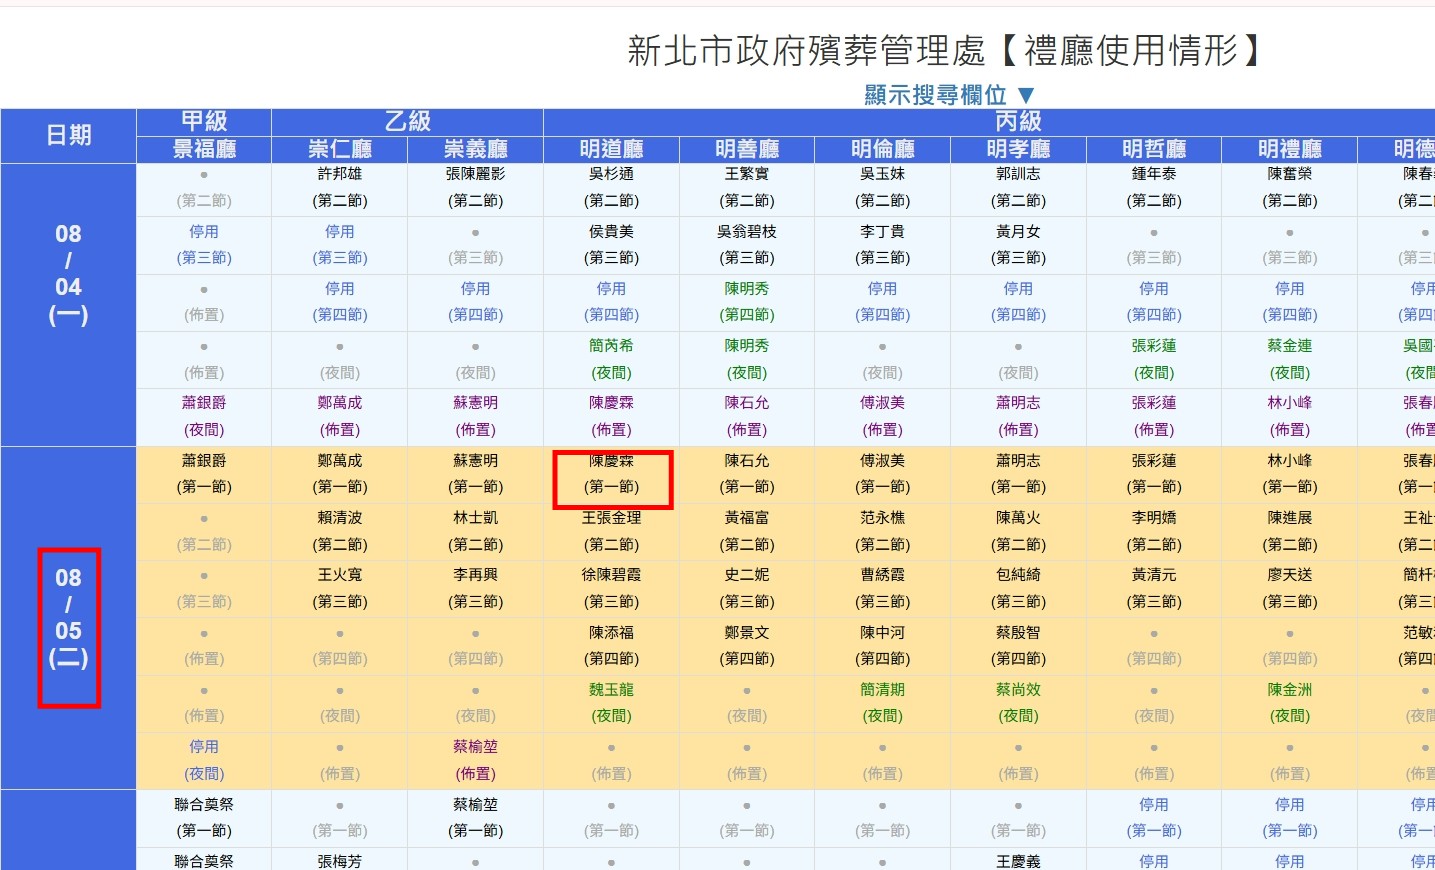Click the 崇仁廳 hall header
The height and width of the screenshot is (870, 1435).
(340, 150)
